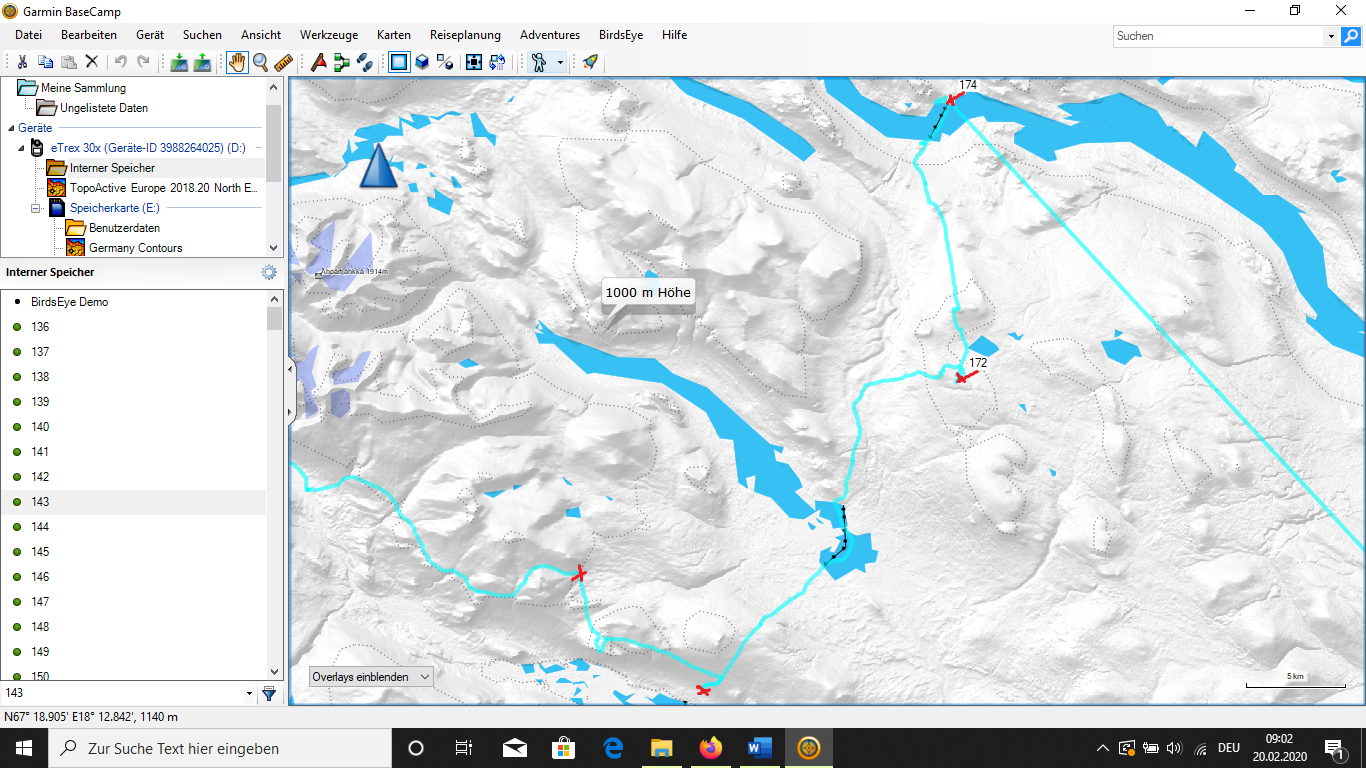Switch to 3D map view icon

[422, 62]
